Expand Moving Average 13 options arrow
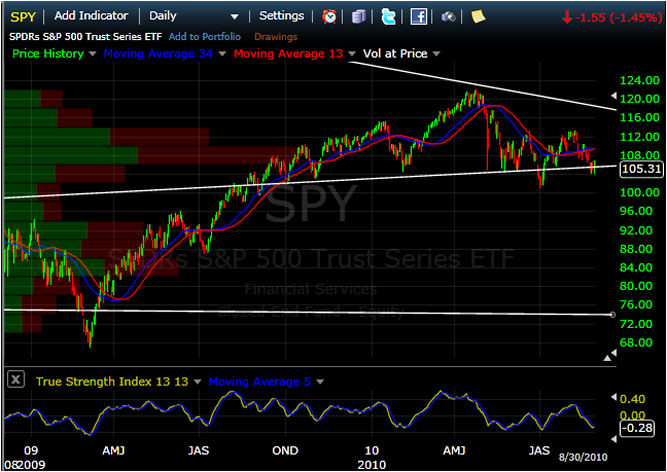667x472 pixels. pos(352,54)
